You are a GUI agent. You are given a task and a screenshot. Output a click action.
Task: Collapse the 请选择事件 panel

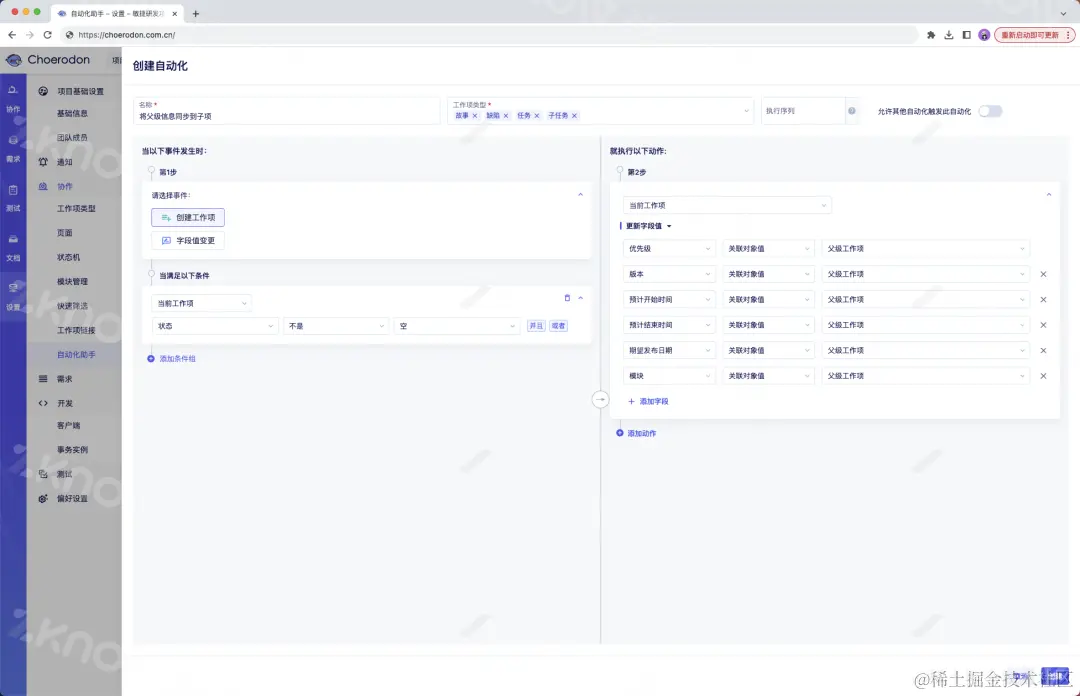(581, 195)
